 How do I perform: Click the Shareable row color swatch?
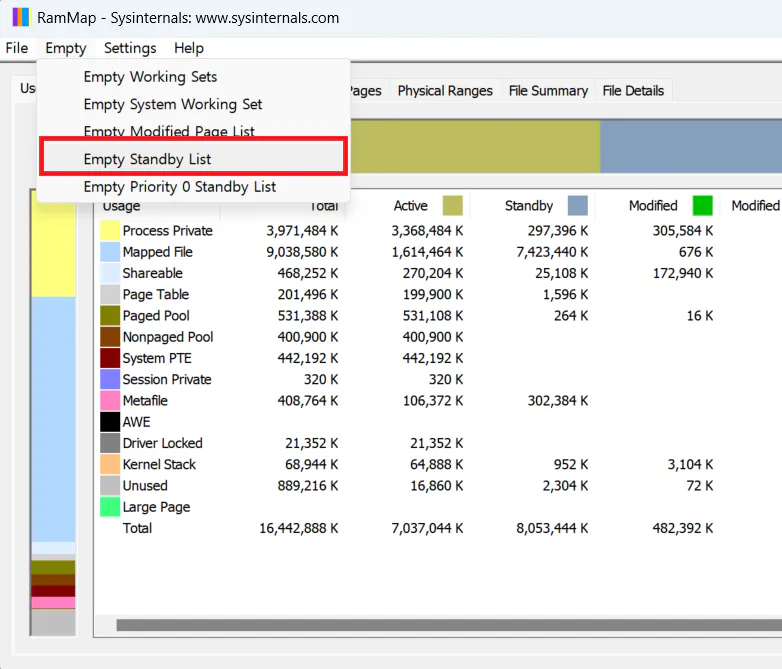110,273
